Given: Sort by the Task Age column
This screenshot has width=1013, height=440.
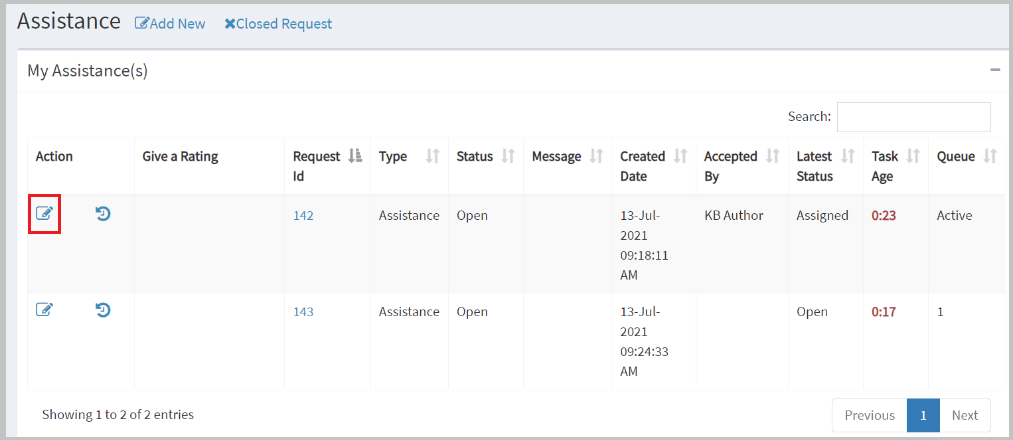Looking at the screenshot, I should click(x=896, y=166).
